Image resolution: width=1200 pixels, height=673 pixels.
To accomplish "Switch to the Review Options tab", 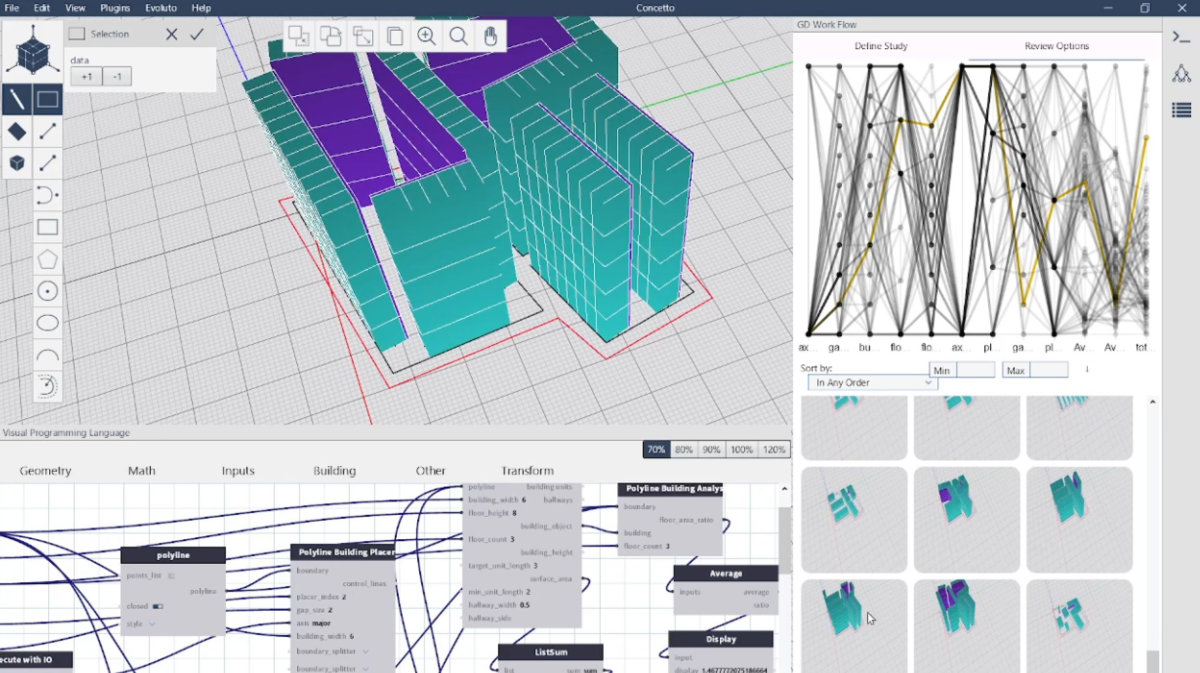I will click(x=1057, y=47).
